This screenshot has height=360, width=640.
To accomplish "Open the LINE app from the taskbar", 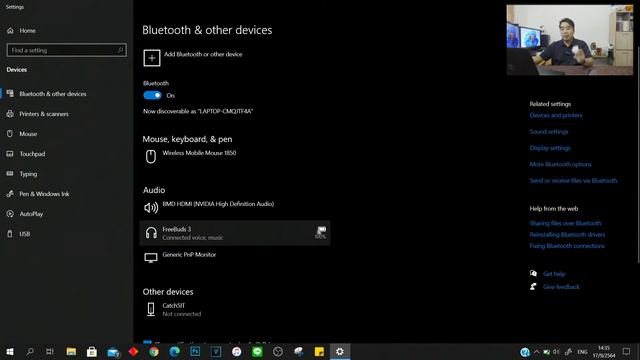I will click(257, 351).
